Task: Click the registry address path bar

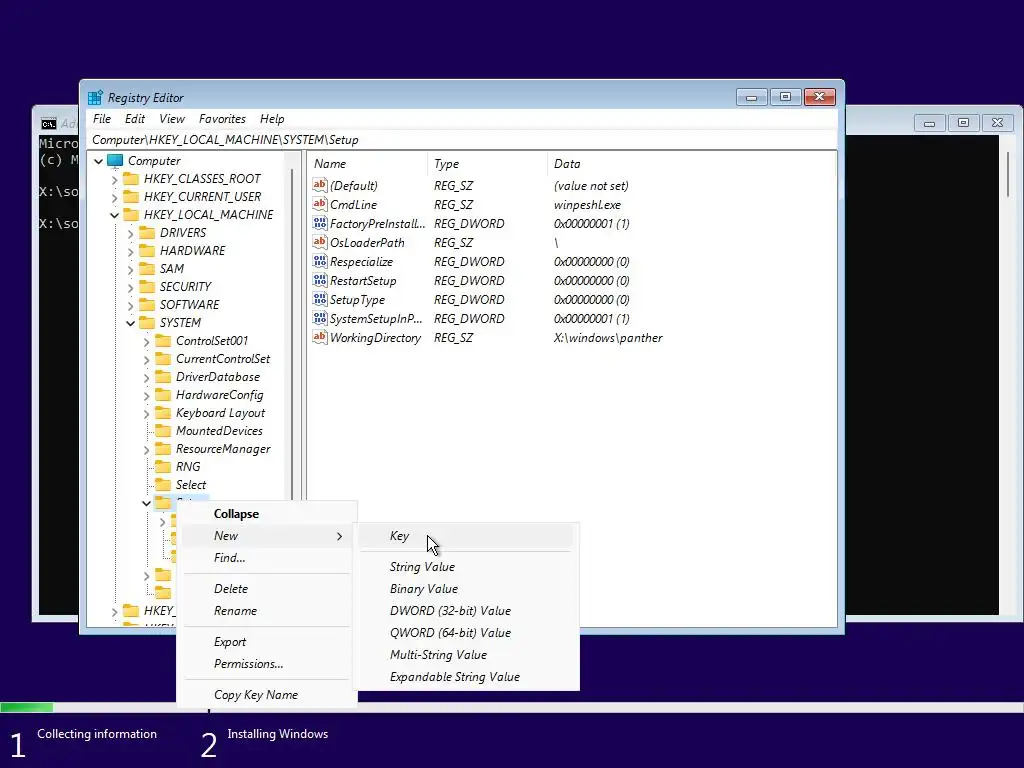Action: 462,140
